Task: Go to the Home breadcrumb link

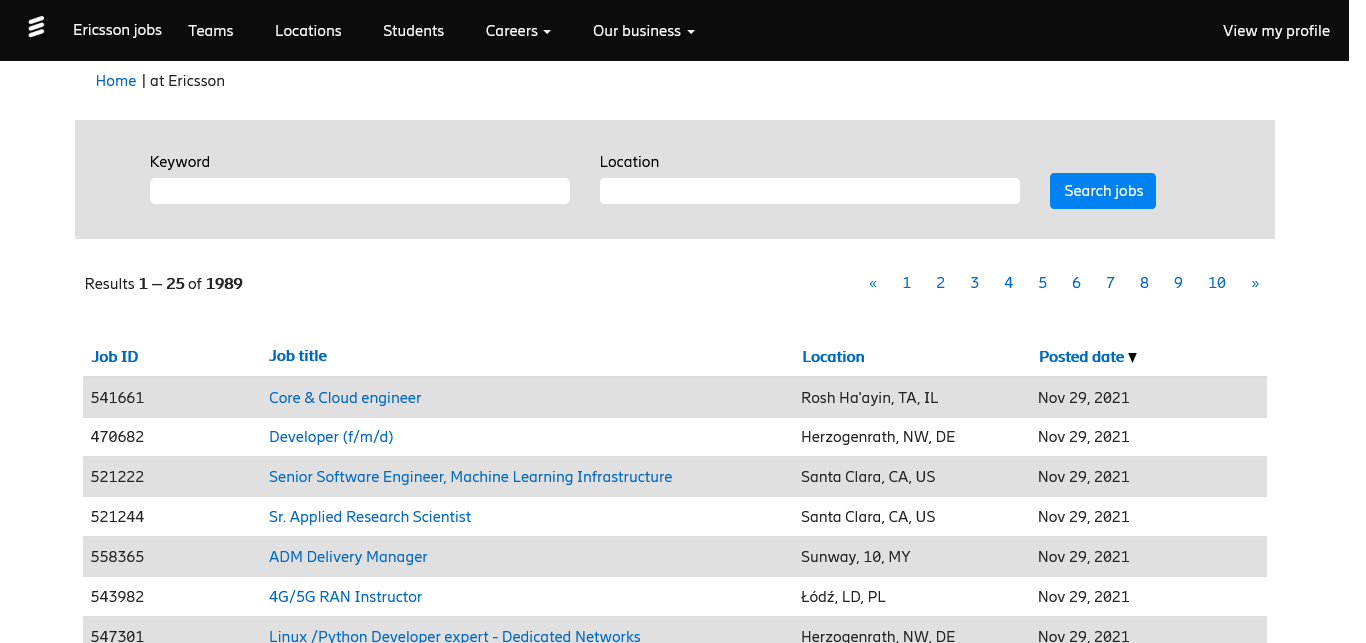Action: (116, 81)
